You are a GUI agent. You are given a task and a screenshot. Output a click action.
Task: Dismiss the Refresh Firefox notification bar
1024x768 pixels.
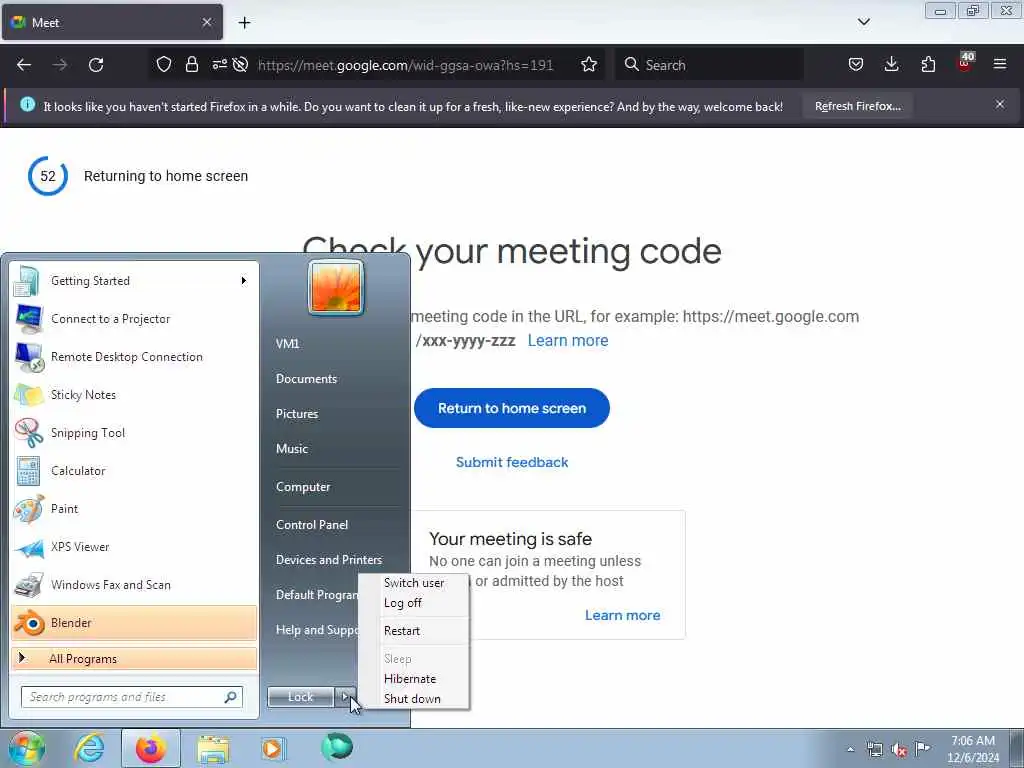1000,104
